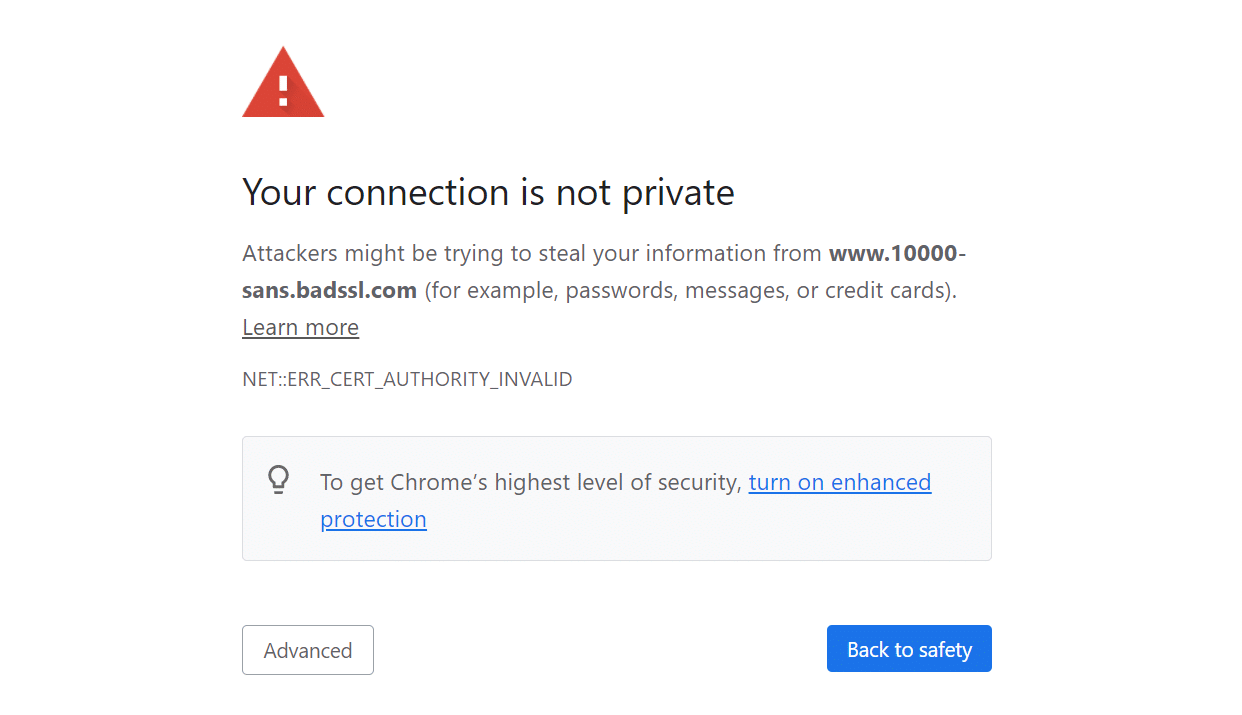This screenshot has width=1242, height=715.
Task: Click the NET::ERR_CERT_AUTHORITY_INVALID error code
Action: (x=407, y=379)
